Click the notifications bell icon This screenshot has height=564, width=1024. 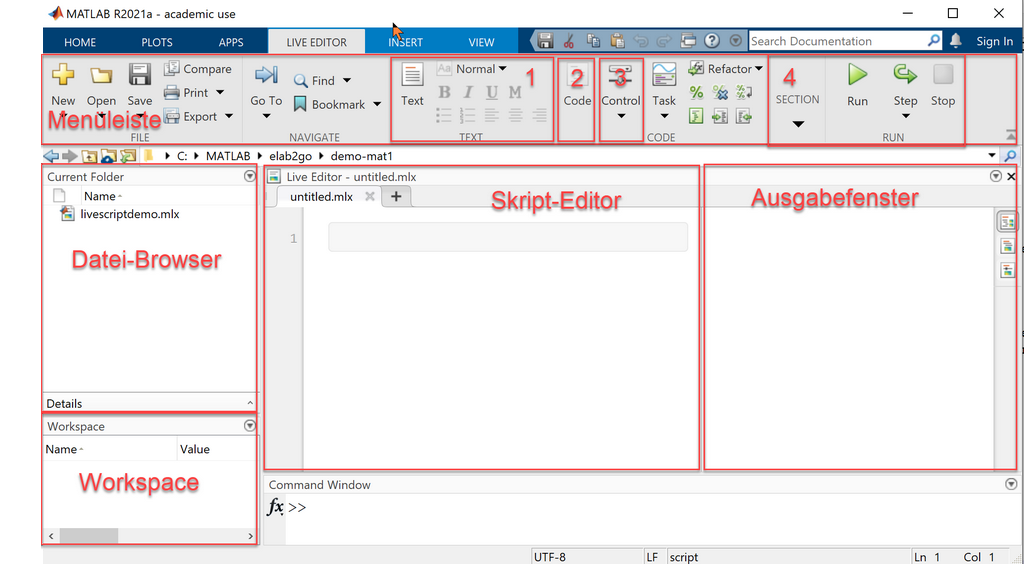click(955, 40)
